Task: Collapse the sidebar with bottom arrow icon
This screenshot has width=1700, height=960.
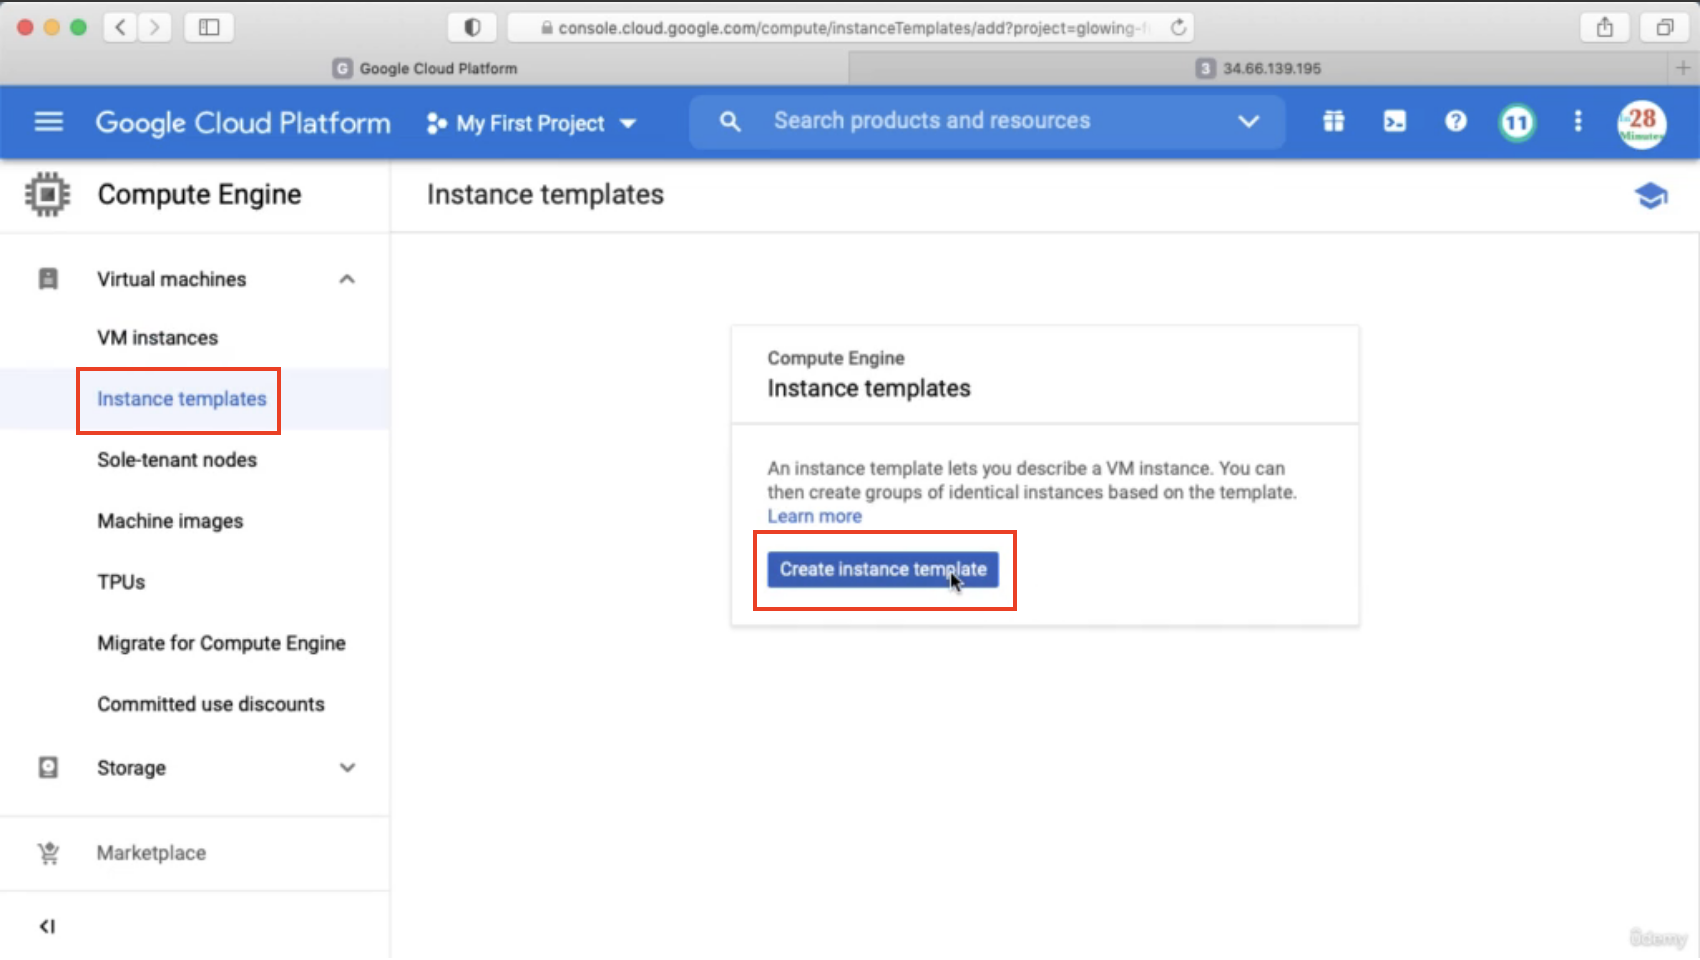Action: click(x=47, y=926)
